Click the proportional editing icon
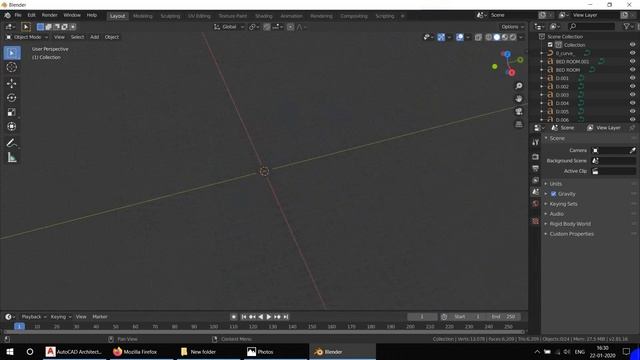This screenshot has height=360, width=640. click(x=290, y=27)
